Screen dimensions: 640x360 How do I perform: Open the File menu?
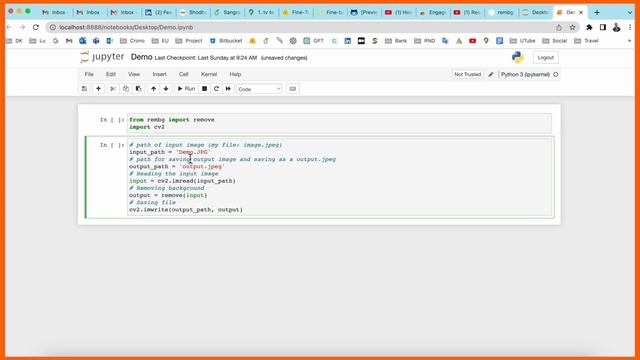[x=89, y=74]
